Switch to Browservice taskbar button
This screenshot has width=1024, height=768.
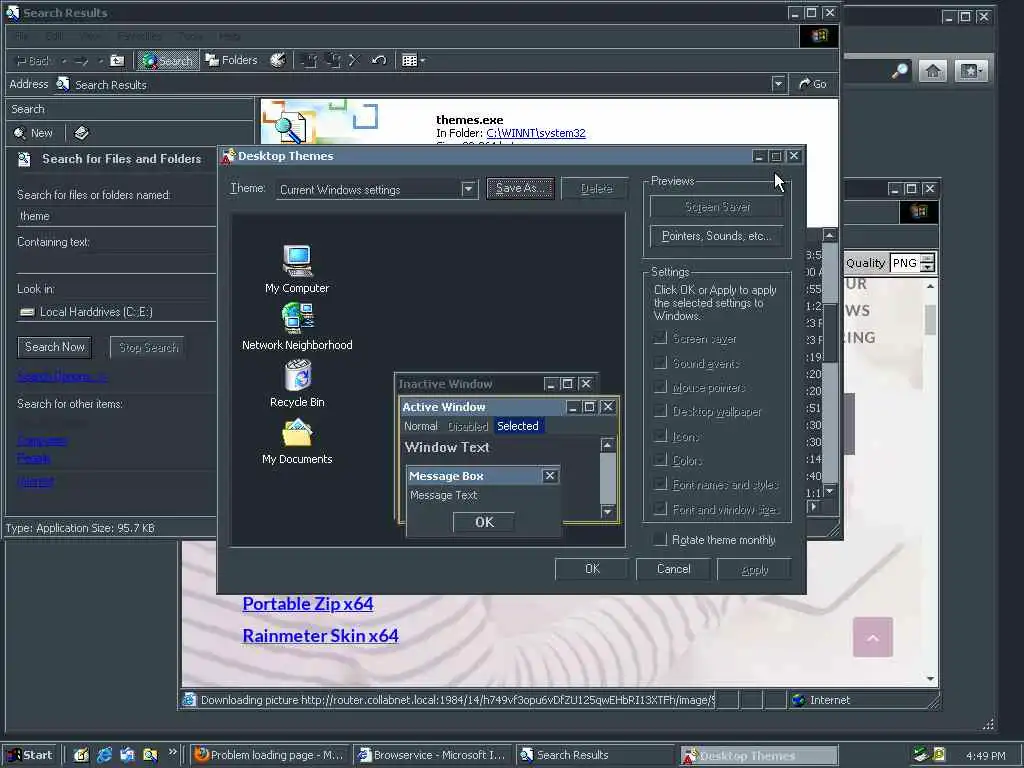click(433, 755)
